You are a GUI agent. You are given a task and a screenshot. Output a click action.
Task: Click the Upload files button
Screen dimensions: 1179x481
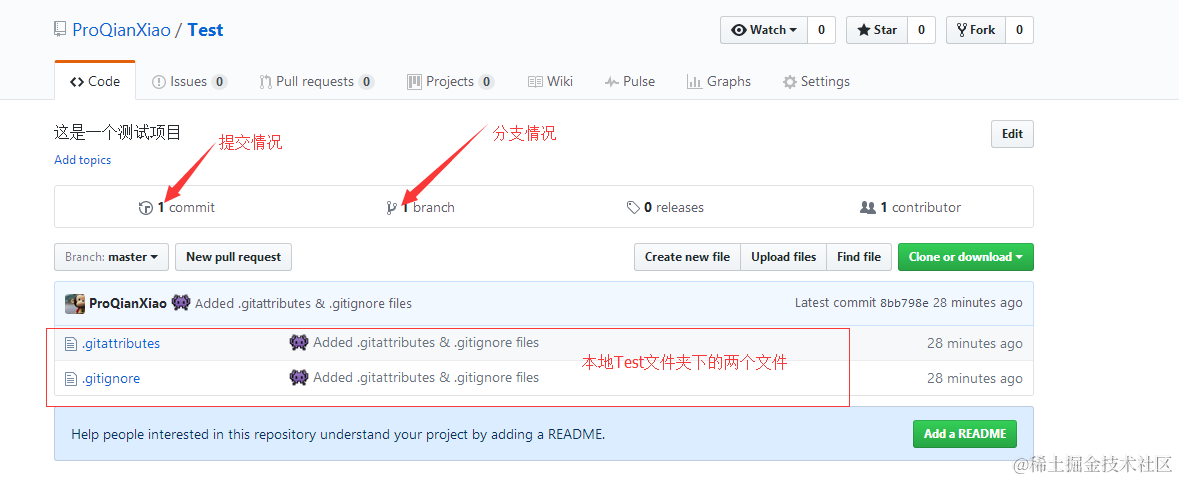pos(783,257)
